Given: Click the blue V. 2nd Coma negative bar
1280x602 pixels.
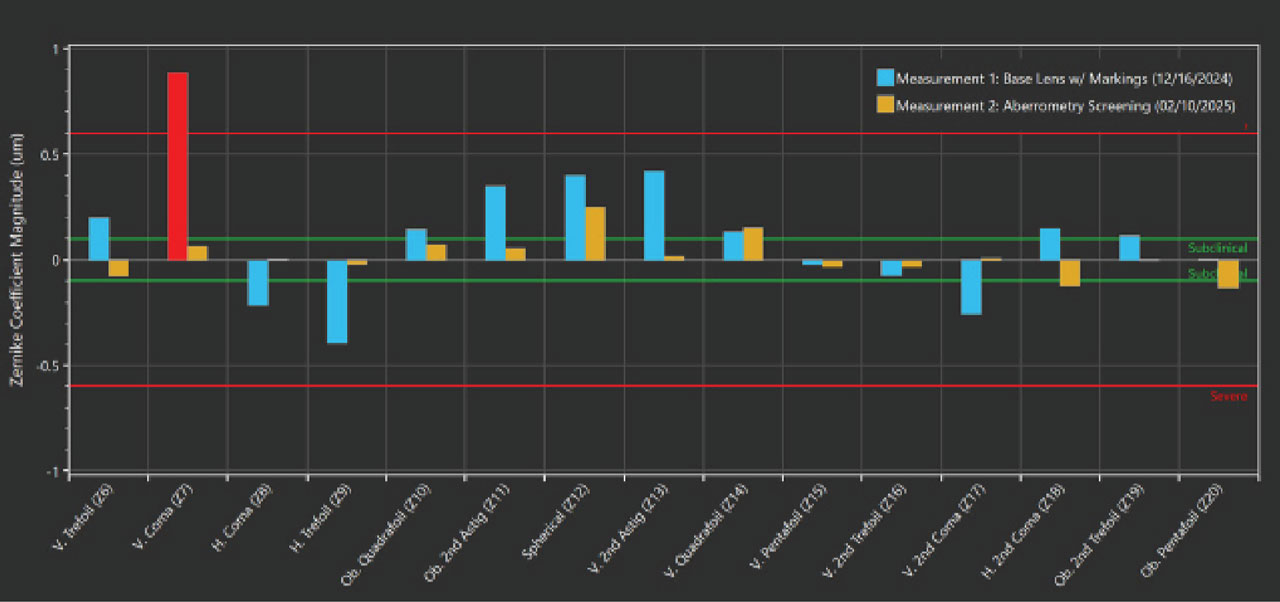Looking at the screenshot, I should tap(970, 287).
